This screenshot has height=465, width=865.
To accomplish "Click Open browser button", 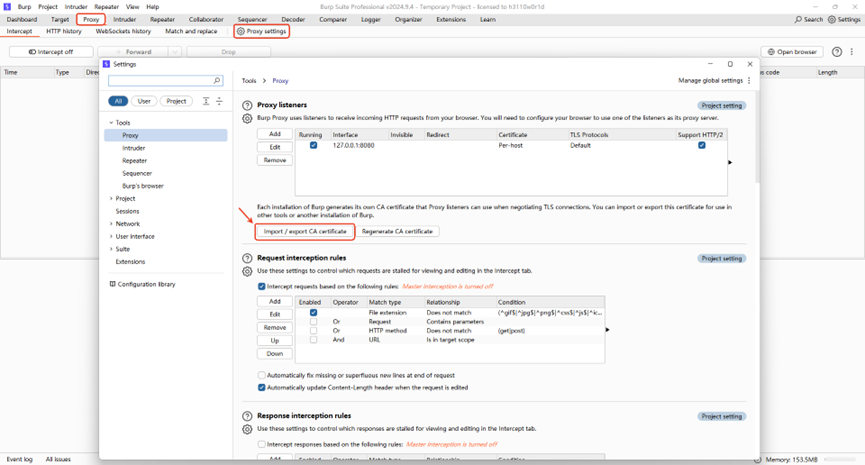I will point(792,52).
